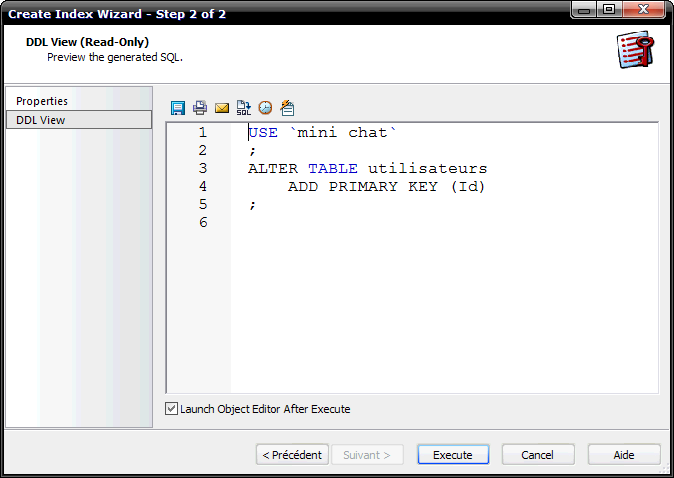
Task: Open help with the Aide button
Action: pyautogui.click(x=623, y=455)
